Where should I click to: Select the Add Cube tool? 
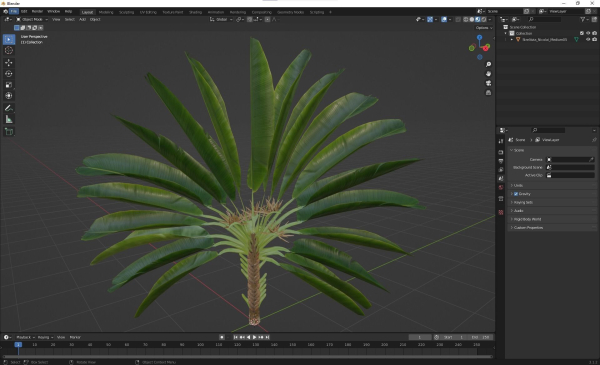9,132
